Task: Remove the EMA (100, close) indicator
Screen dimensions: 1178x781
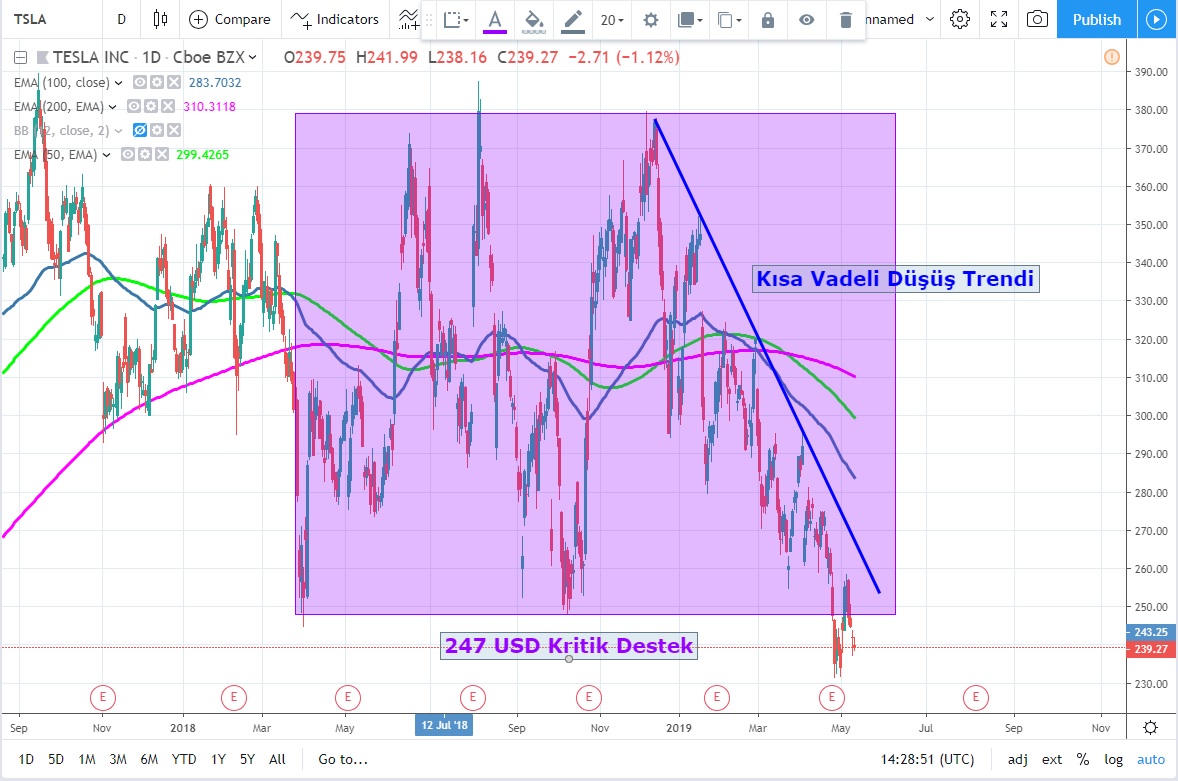Action: pyautogui.click(x=174, y=83)
